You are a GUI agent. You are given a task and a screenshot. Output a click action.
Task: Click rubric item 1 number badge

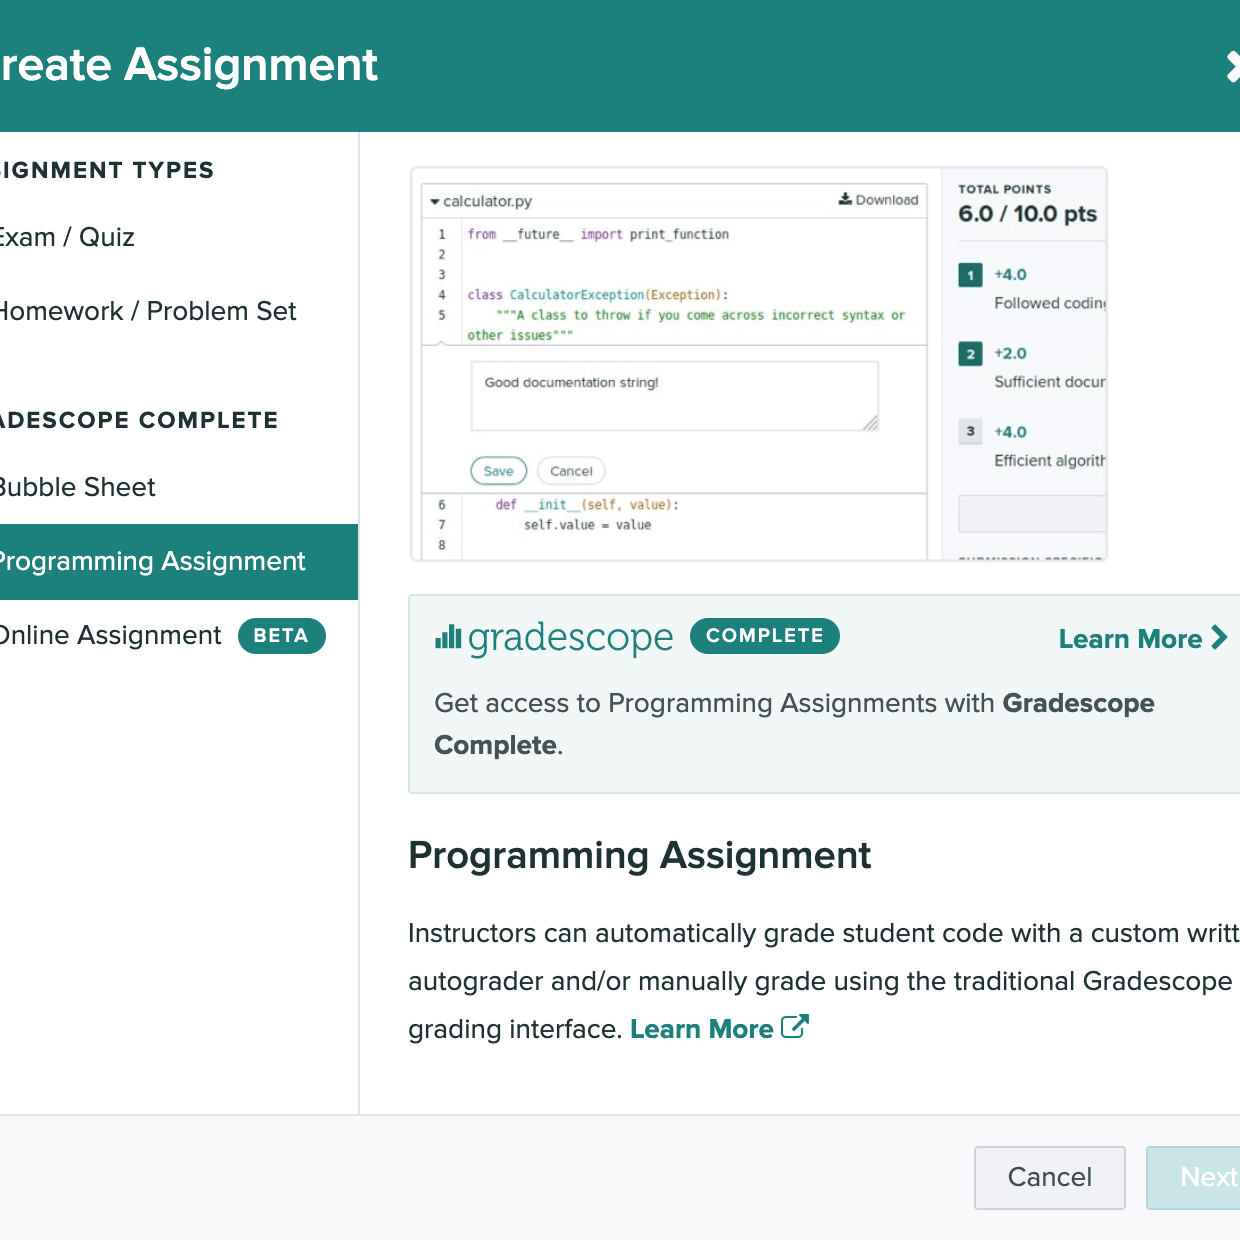pyautogui.click(x=970, y=275)
